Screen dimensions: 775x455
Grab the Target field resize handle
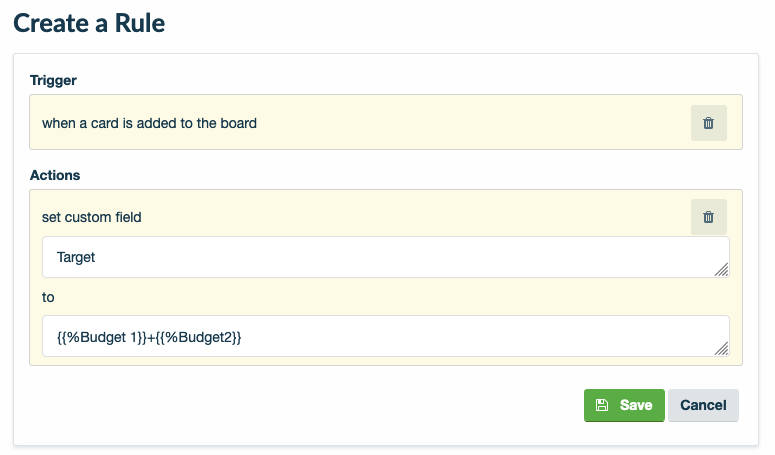tap(722, 270)
